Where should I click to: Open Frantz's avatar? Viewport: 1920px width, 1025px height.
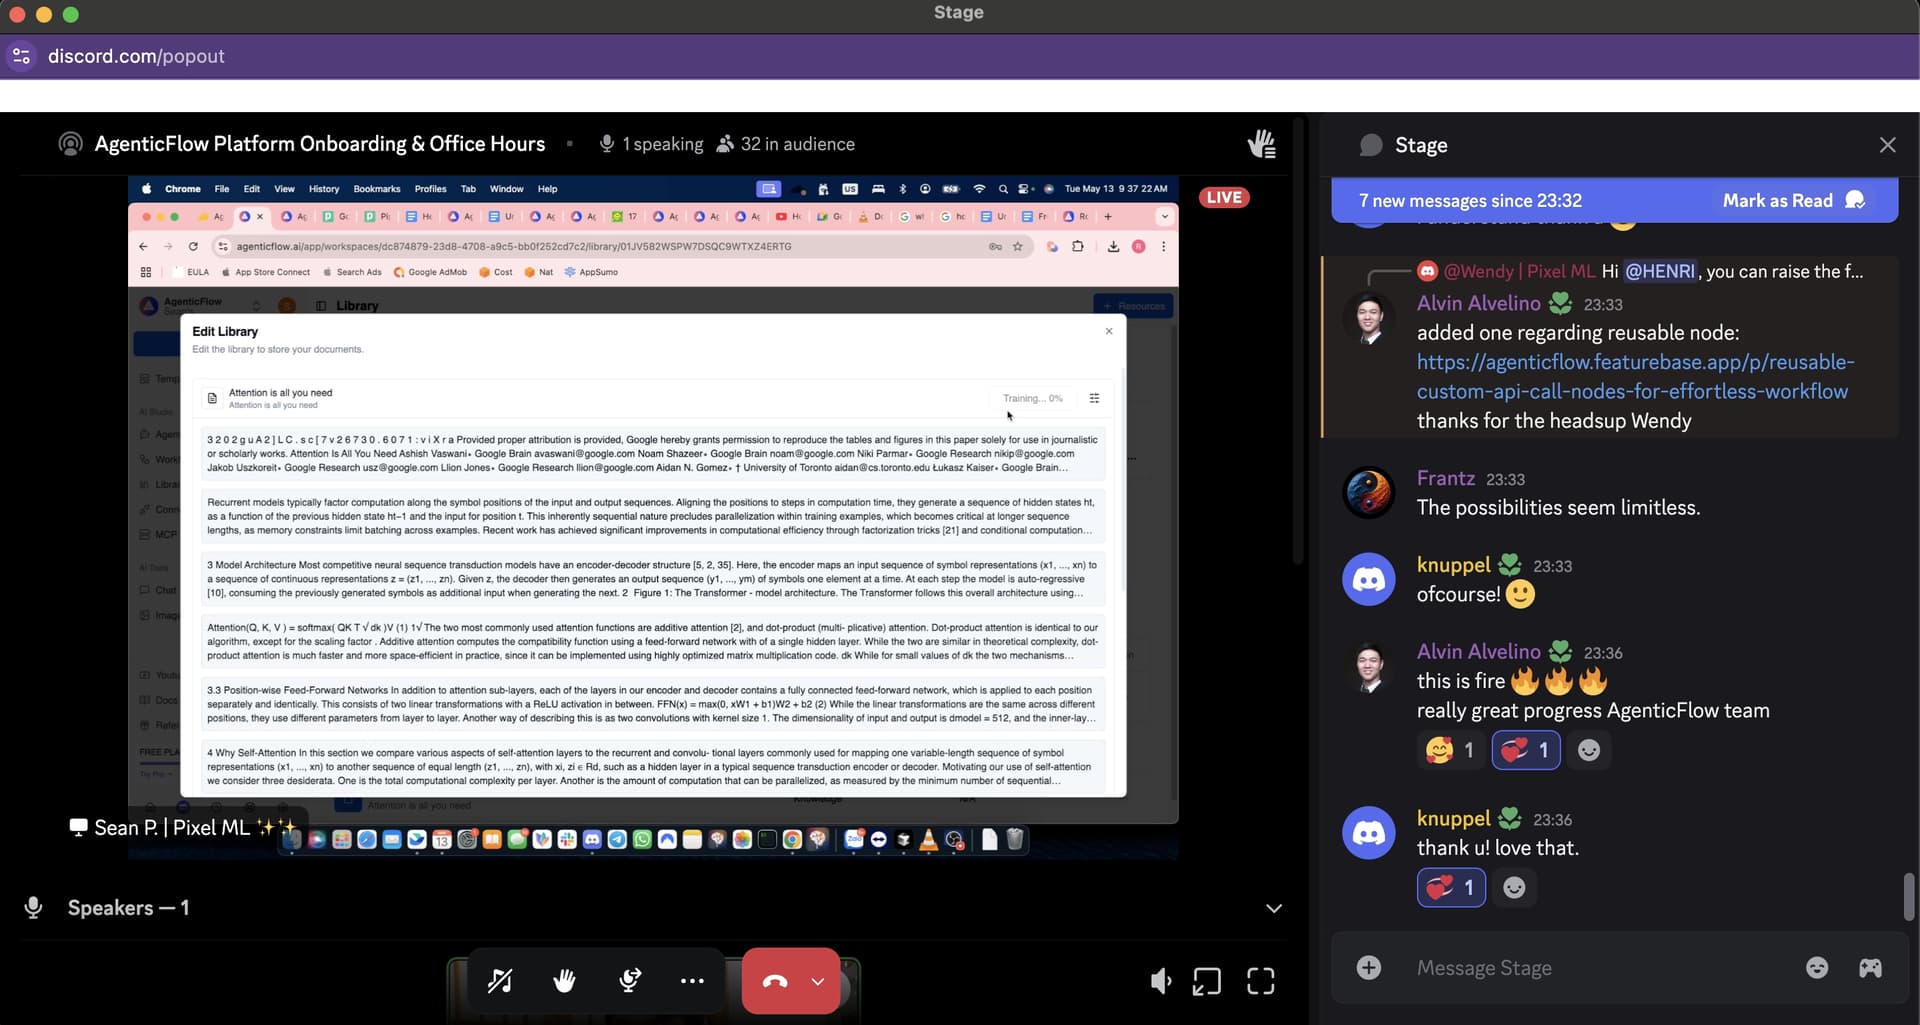pos(1368,492)
